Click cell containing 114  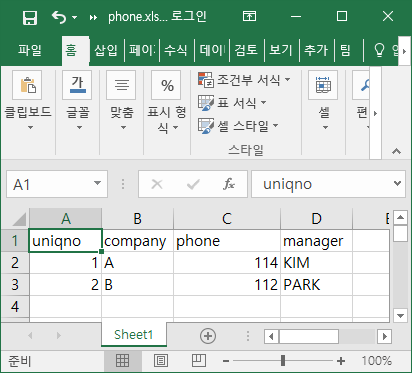(227, 263)
